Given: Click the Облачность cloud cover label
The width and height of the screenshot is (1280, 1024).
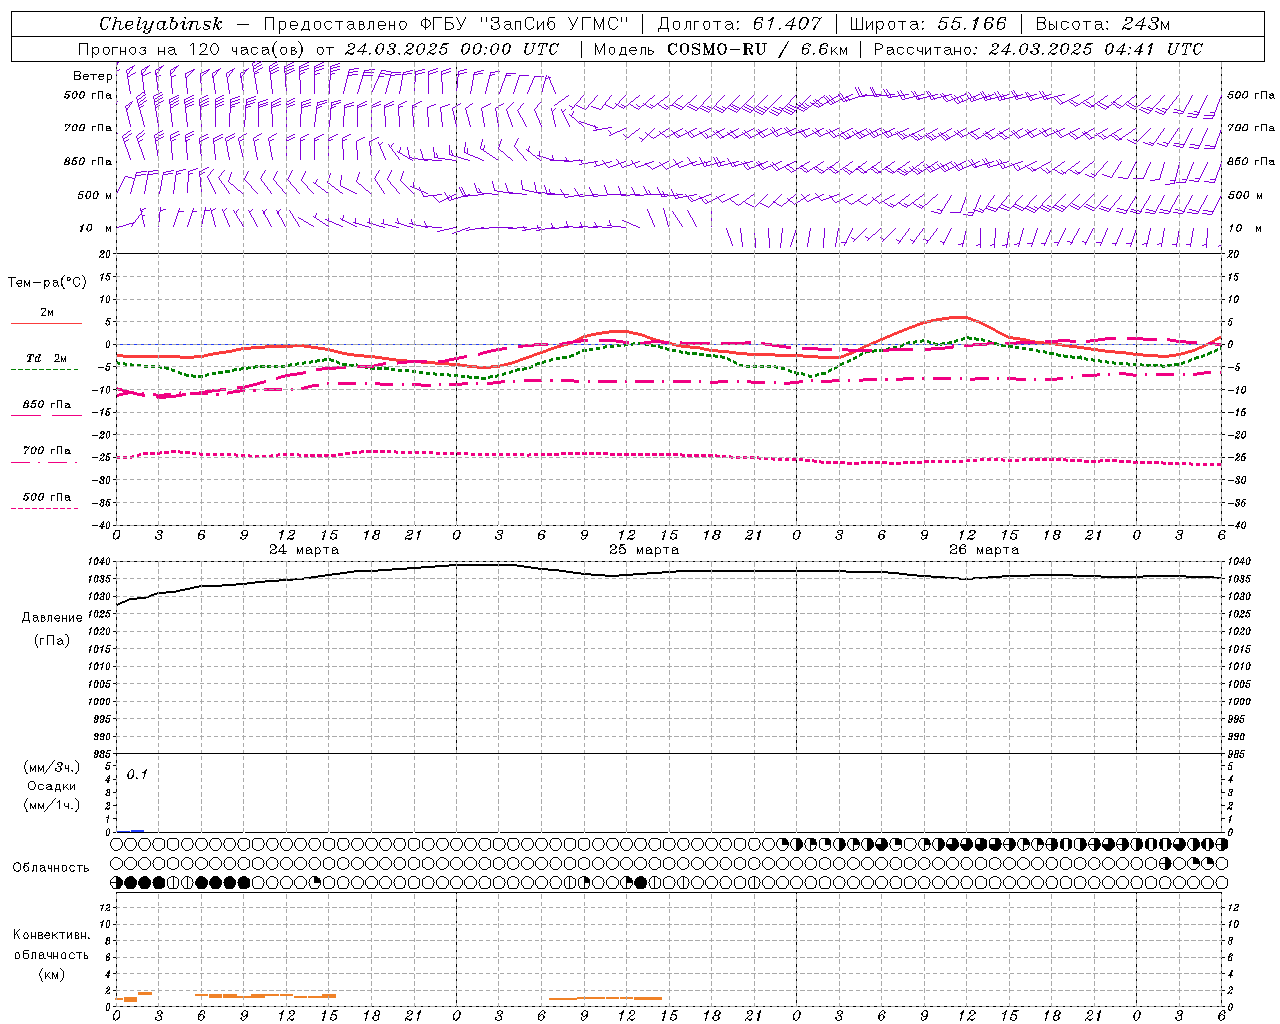Looking at the screenshot, I should coord(51,867).
